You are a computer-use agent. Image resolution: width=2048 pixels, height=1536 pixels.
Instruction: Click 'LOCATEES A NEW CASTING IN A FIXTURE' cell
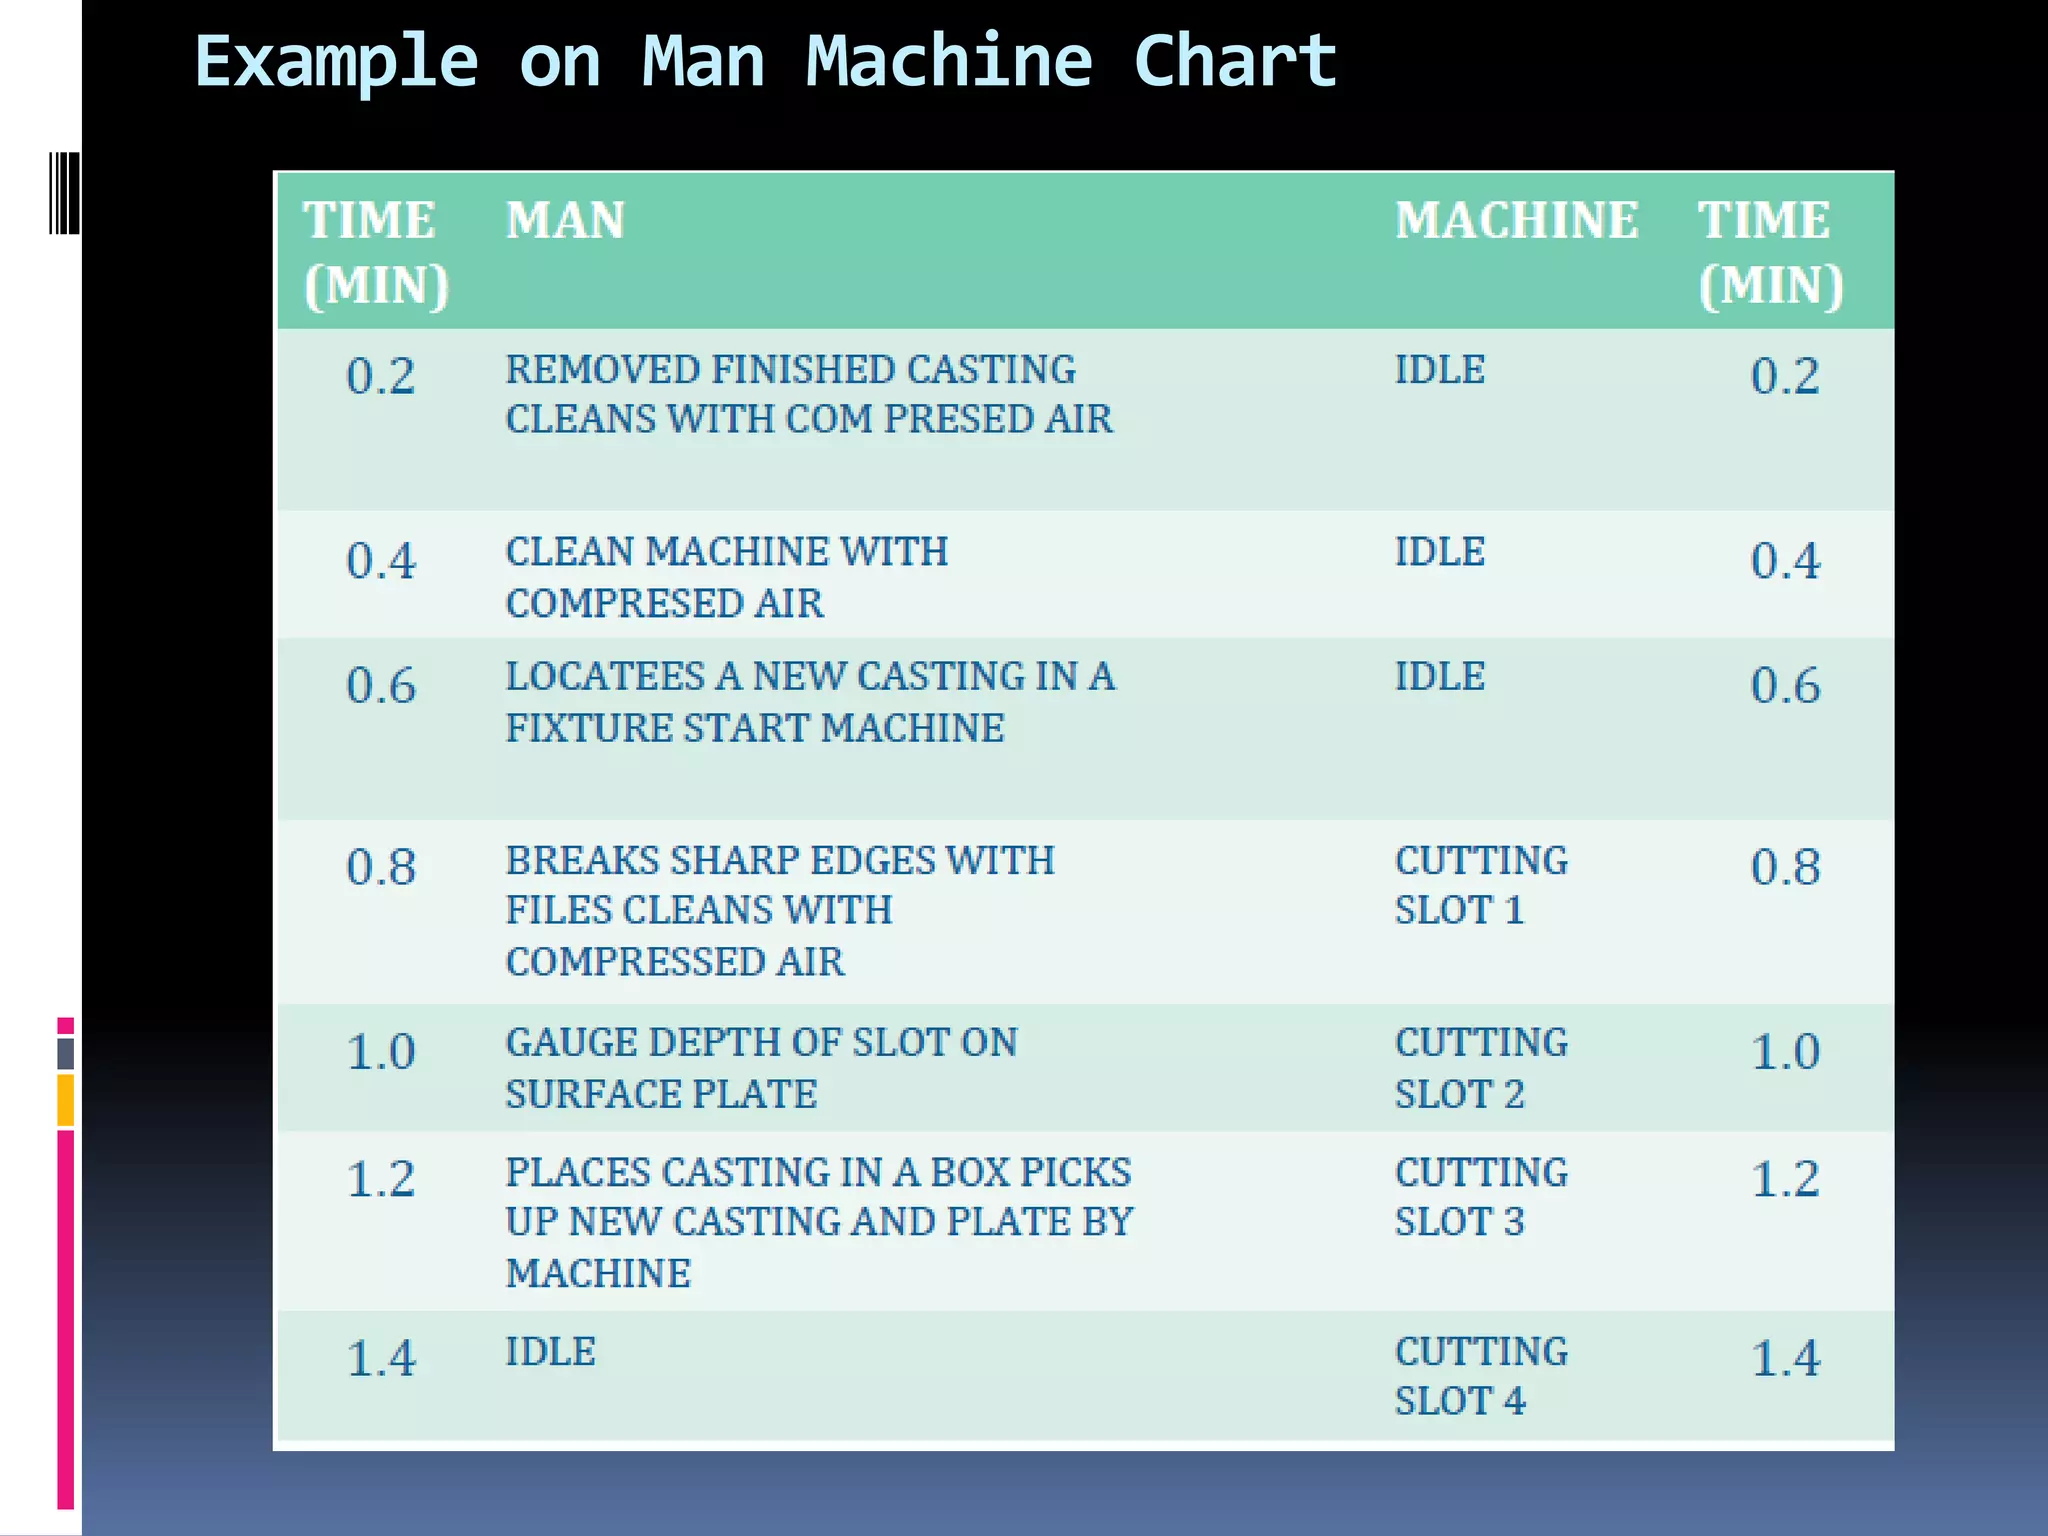click(810, 702)
